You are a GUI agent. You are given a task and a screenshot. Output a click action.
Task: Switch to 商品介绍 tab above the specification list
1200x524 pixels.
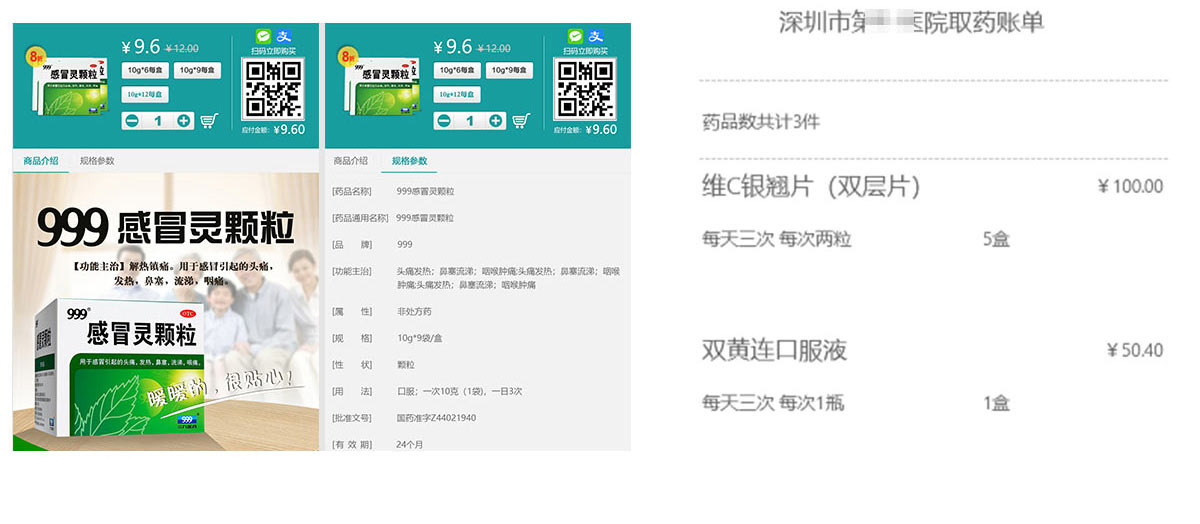350,161
